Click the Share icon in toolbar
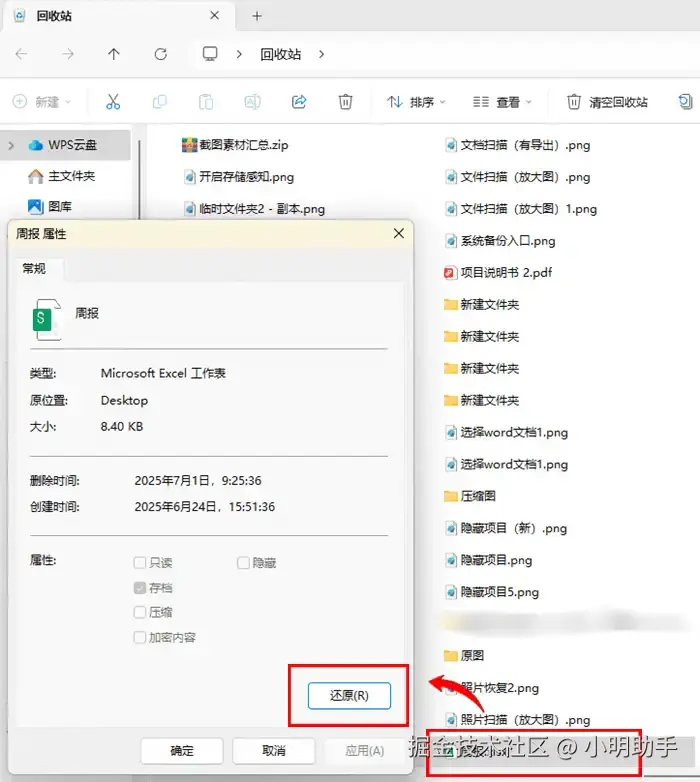The width and height of the screenshot is (700, 782). point(299,102)
